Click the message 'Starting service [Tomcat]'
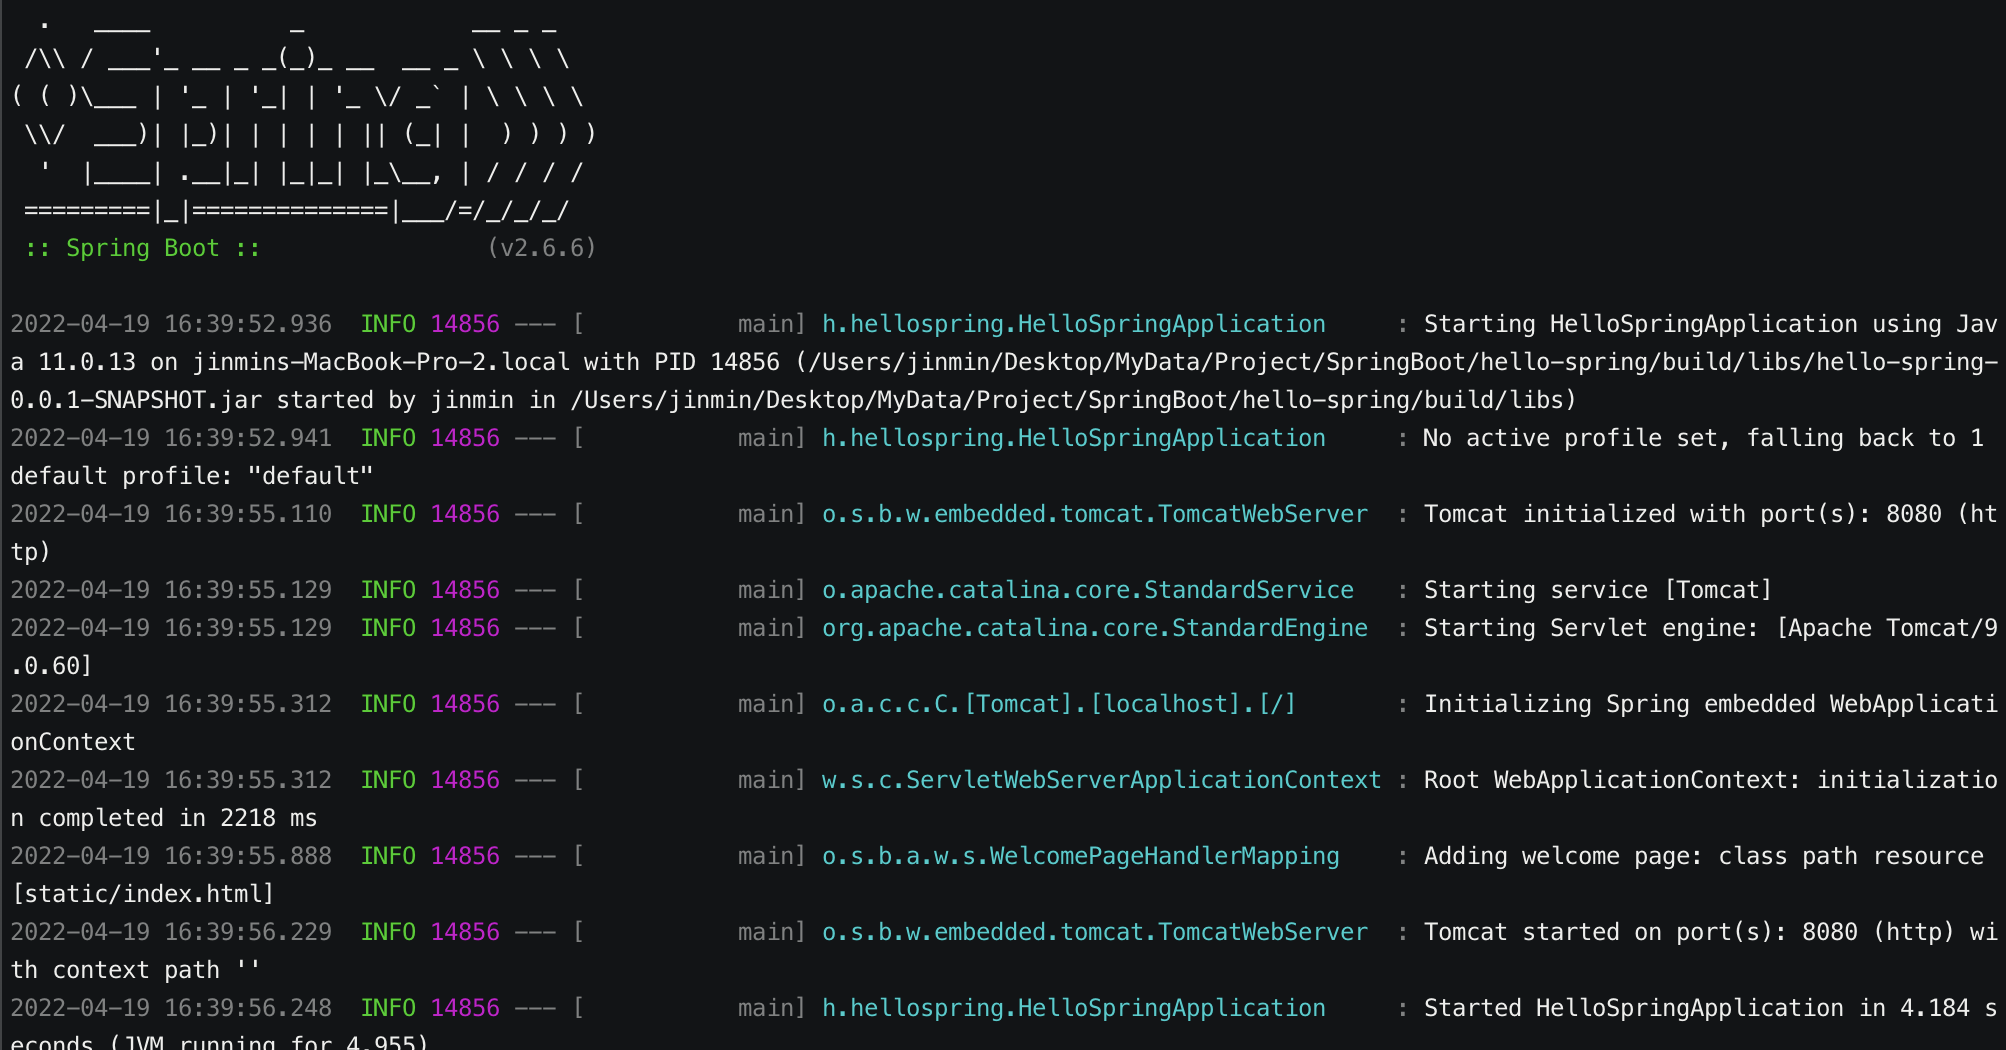Screen dimensions: 2006x1050 [1598, 590]
